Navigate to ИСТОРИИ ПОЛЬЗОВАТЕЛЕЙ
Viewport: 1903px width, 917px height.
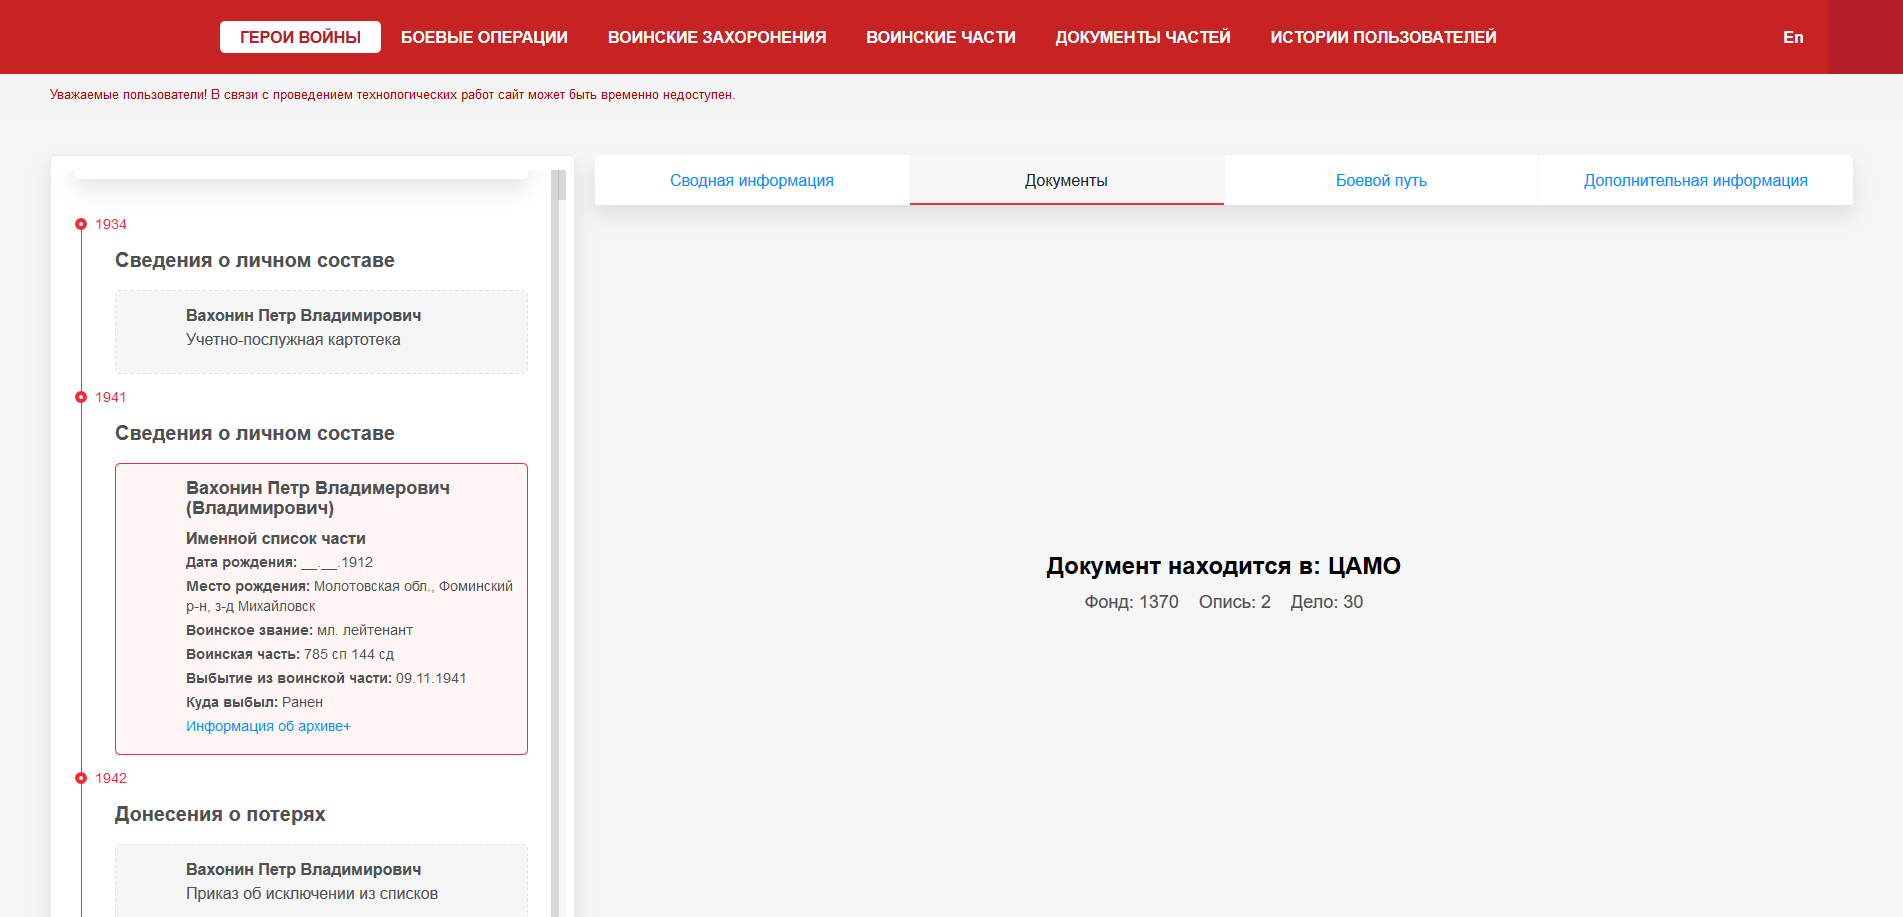click(1383, 37)
